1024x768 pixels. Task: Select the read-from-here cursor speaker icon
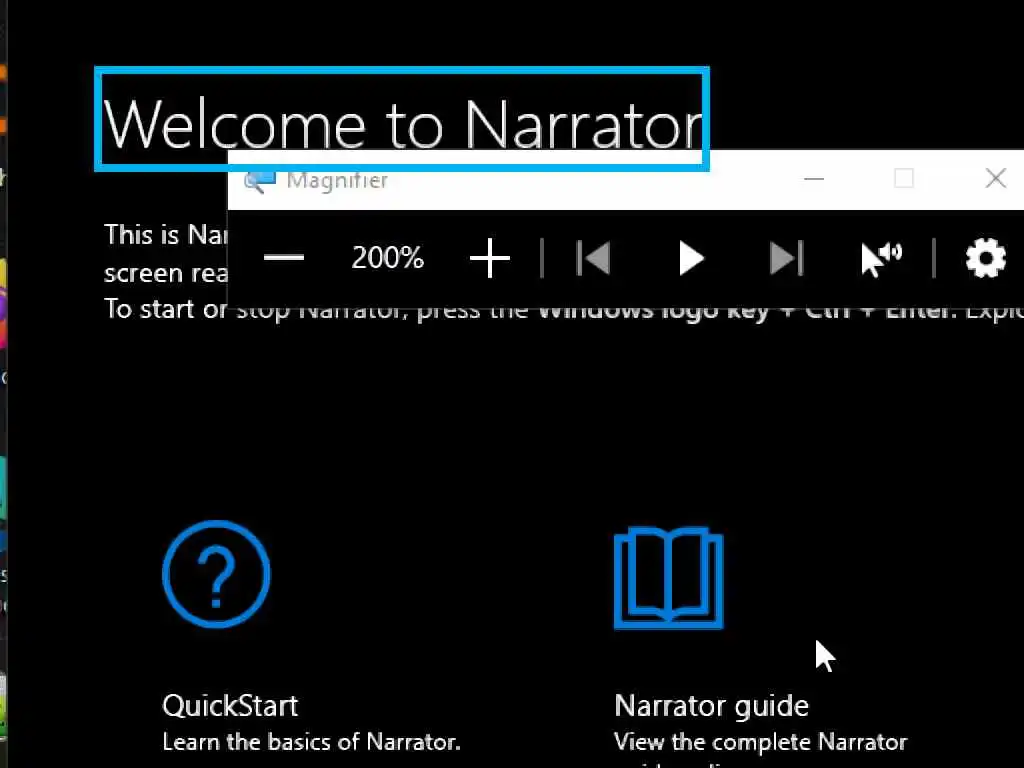[x=881, y=259]
